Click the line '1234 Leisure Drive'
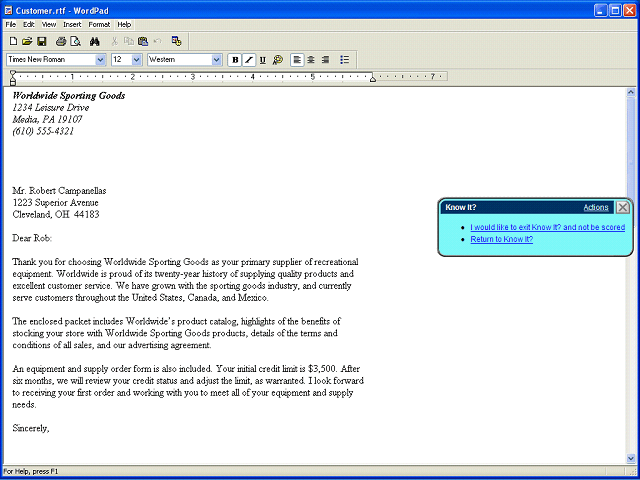Viewport: 640px width, 480px height. tap(51, 108)
